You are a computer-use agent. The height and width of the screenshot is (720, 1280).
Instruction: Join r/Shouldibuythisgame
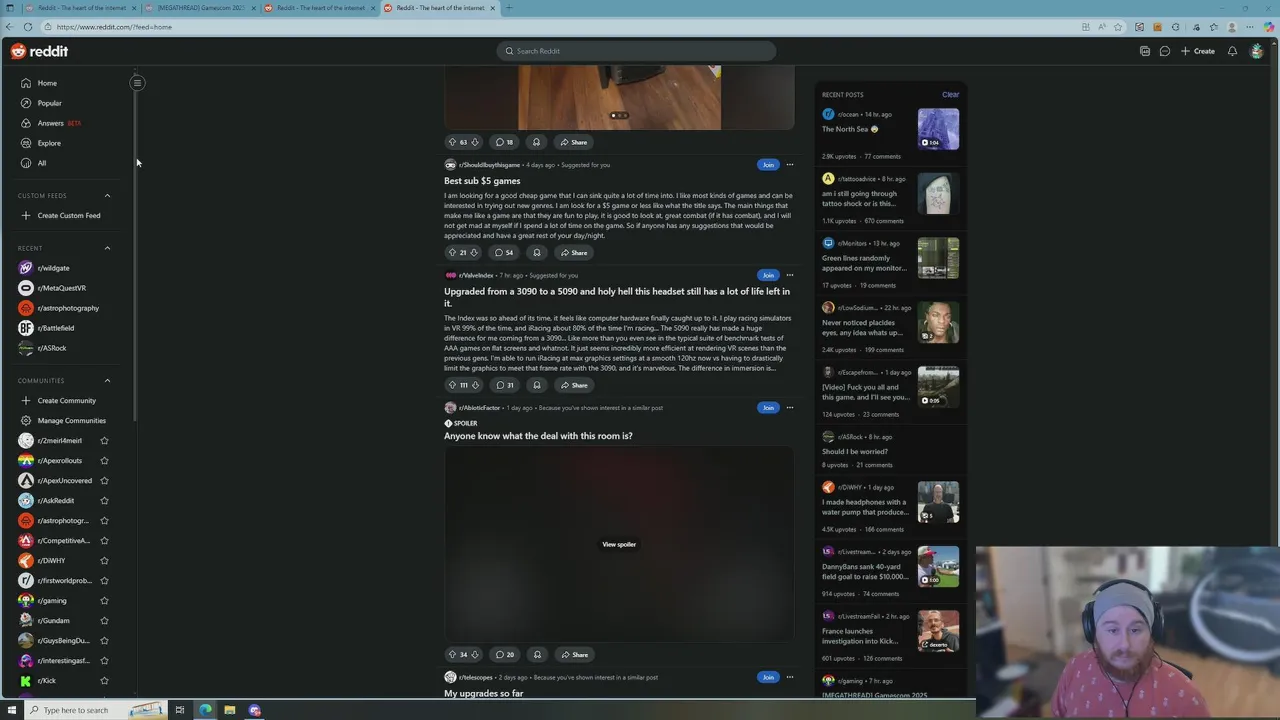click(768, 165)
